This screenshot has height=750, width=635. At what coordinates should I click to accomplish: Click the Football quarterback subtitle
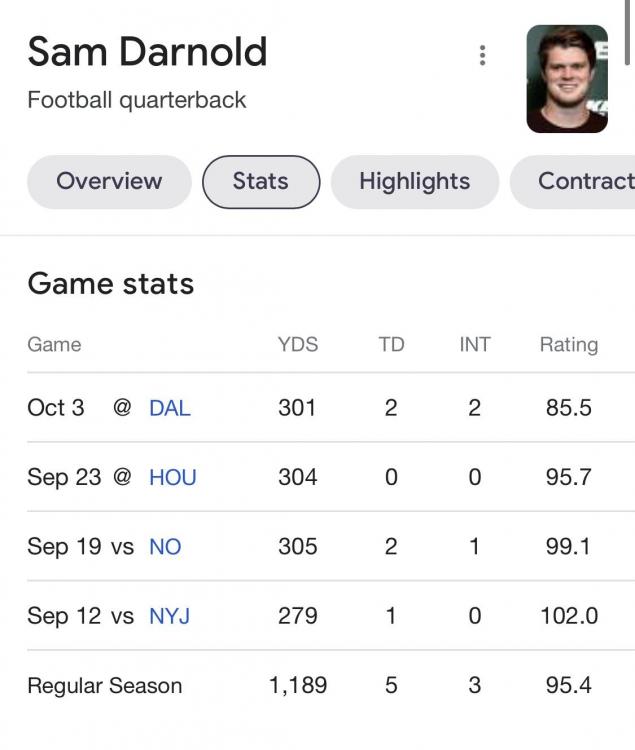137,101
